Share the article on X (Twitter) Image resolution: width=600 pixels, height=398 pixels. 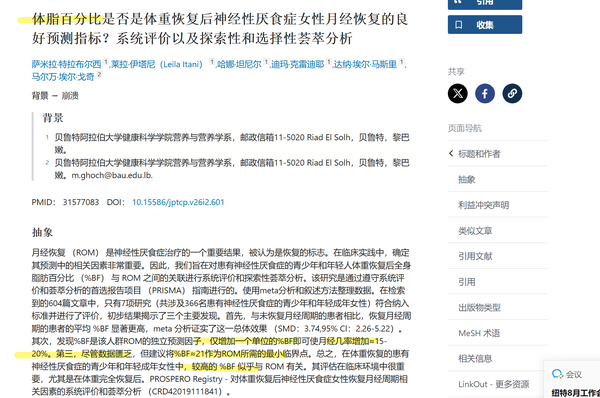[x=458, y=93]
